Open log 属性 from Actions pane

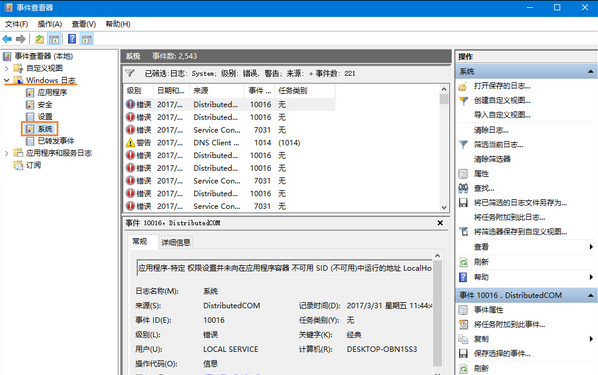coord(481,174)
